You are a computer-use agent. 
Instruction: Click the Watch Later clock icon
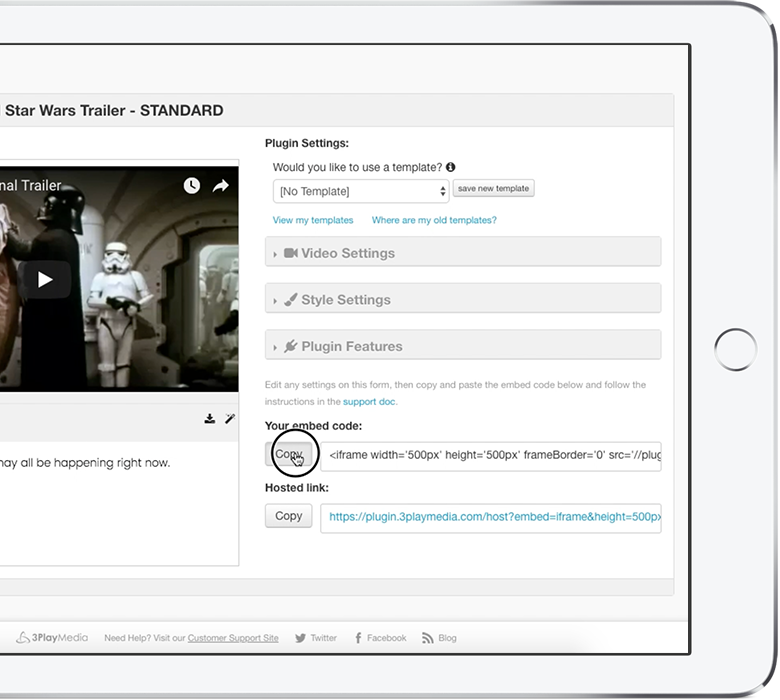192,186
